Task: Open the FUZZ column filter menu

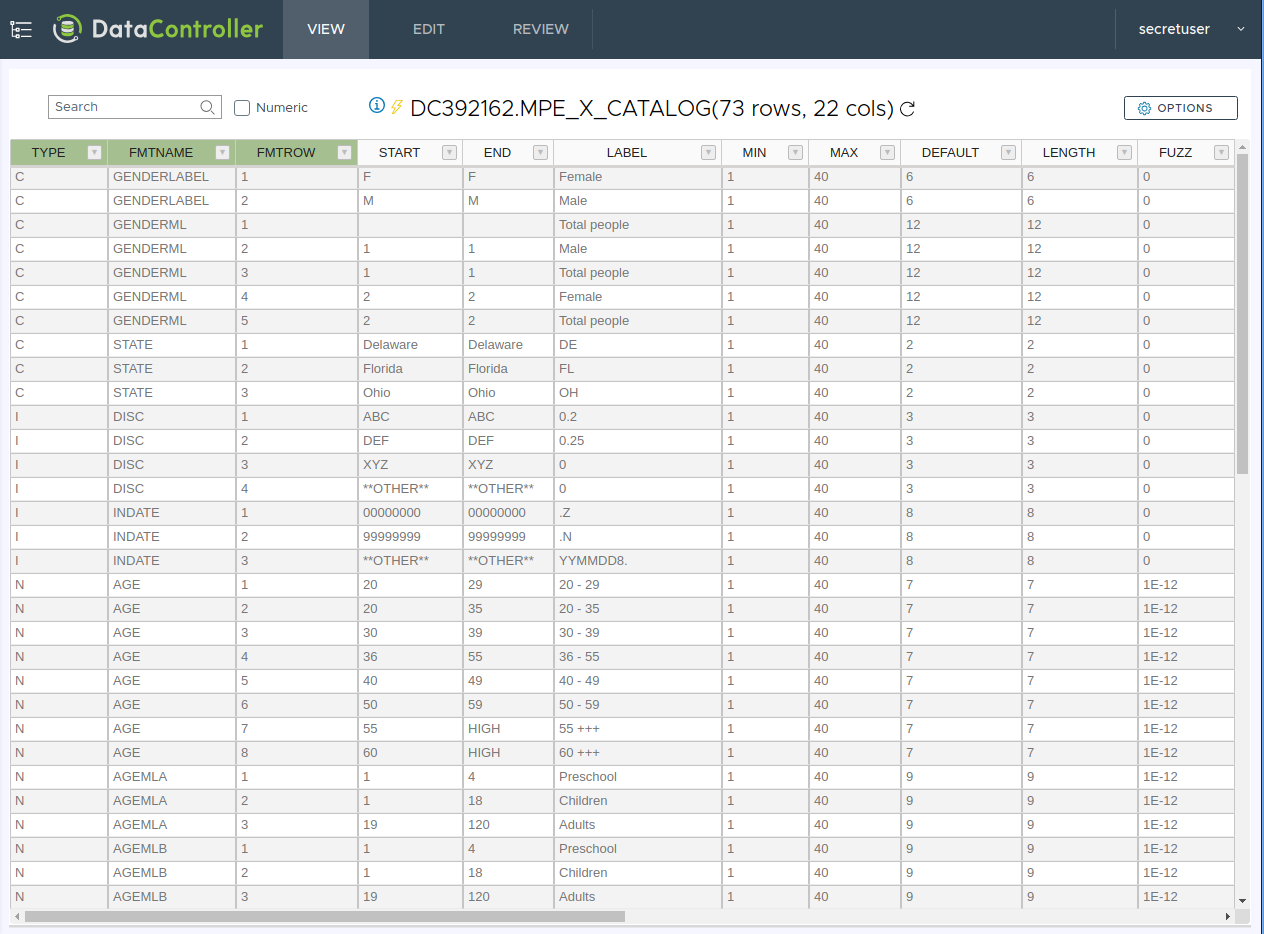Action: point(1221,153)
